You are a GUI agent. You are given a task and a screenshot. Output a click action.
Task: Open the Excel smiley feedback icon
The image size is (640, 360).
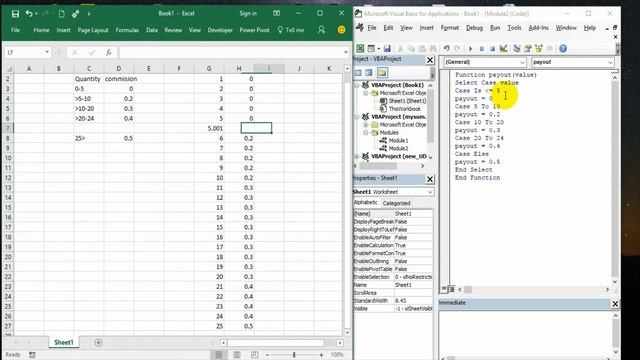point(341,30)
